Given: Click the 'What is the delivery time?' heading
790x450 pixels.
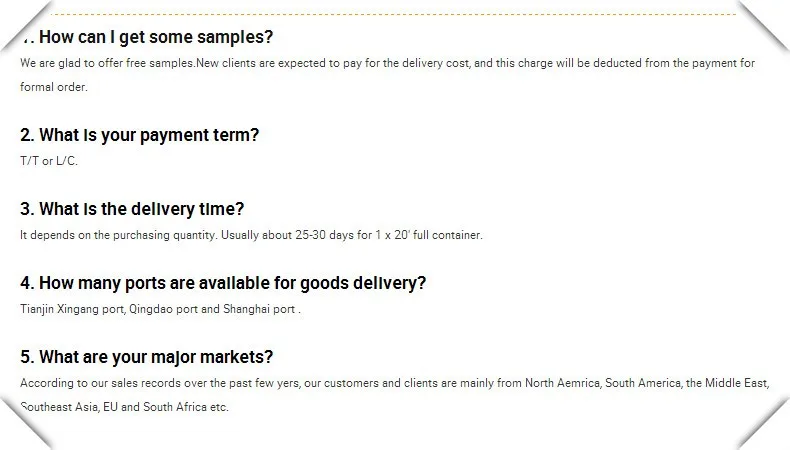Looking at the screenshot, I should pos(132,209).
